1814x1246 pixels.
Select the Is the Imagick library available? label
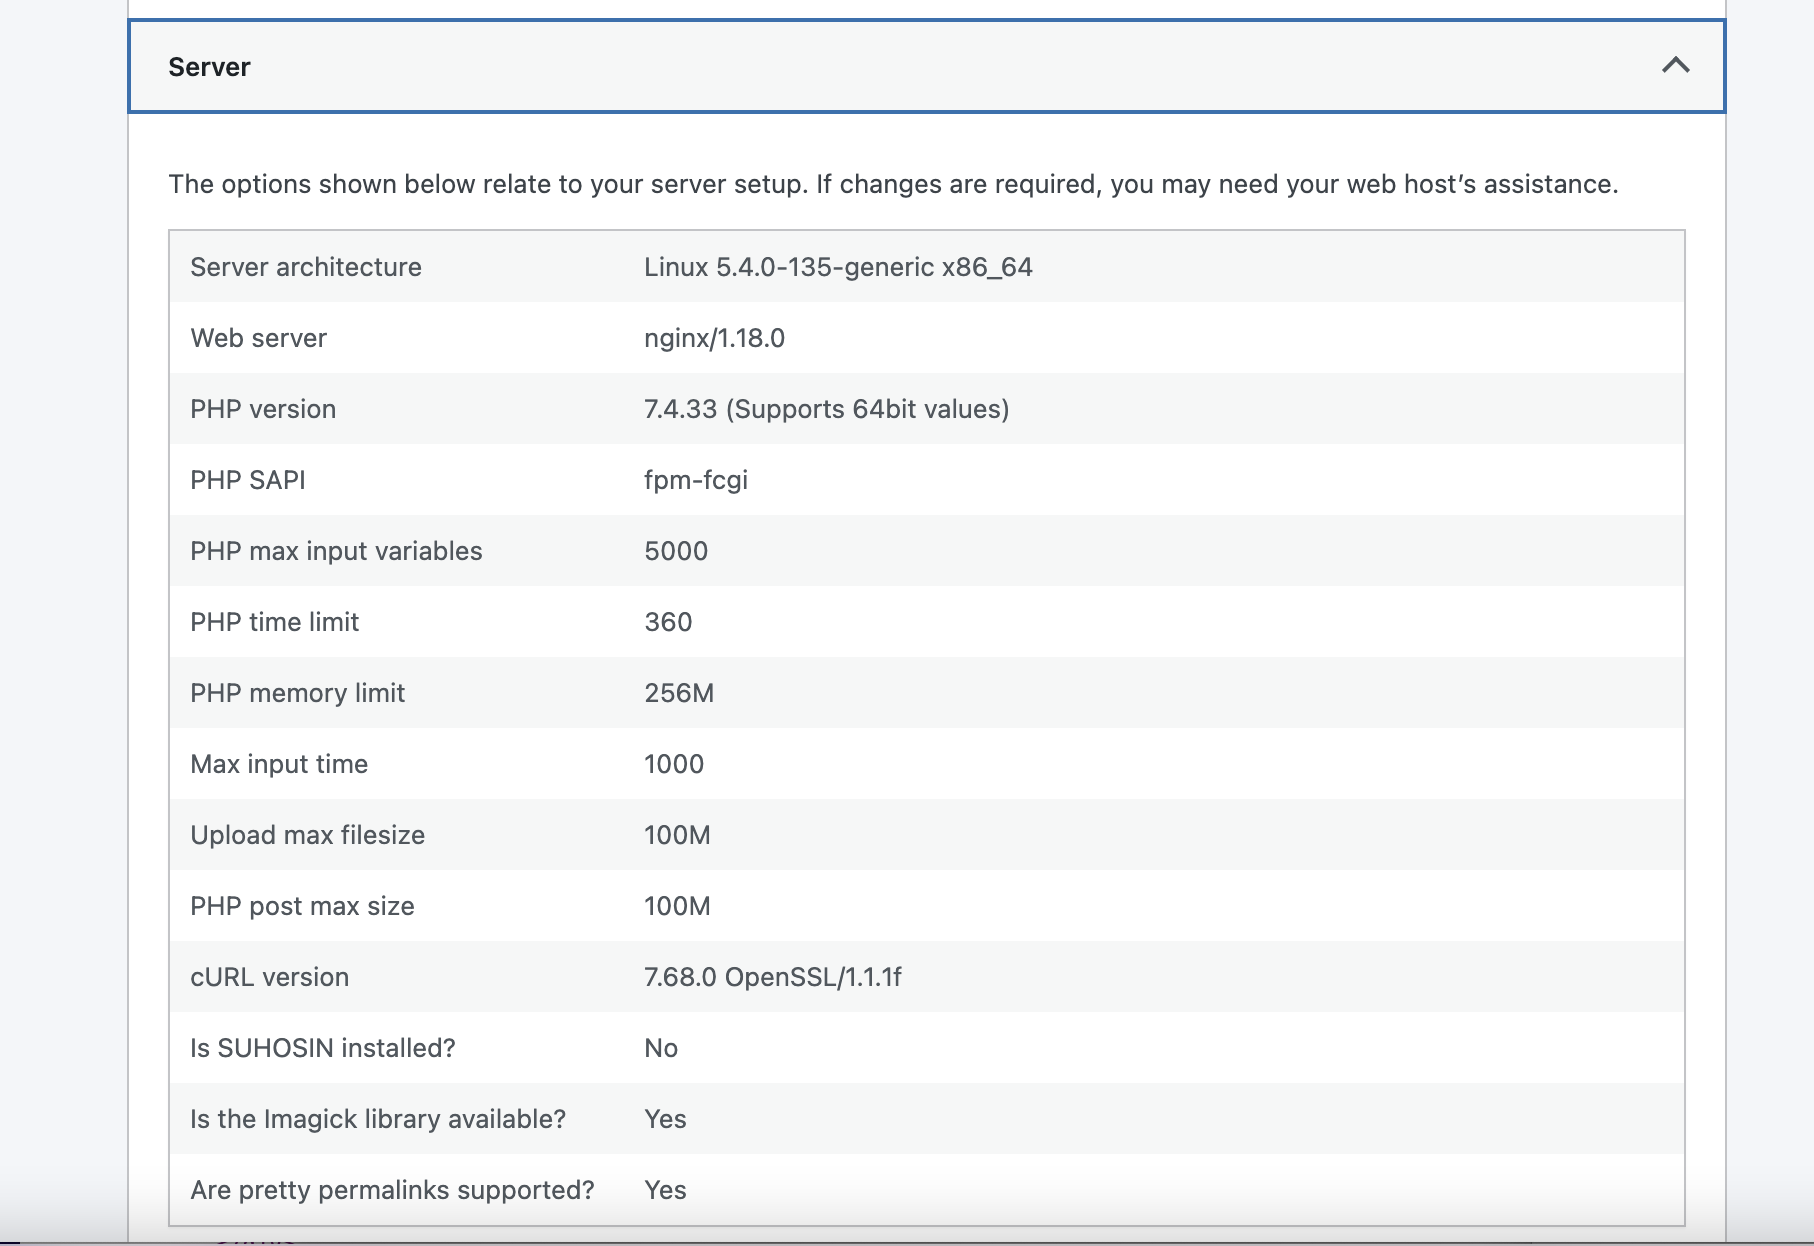[x=378, y=1119]
